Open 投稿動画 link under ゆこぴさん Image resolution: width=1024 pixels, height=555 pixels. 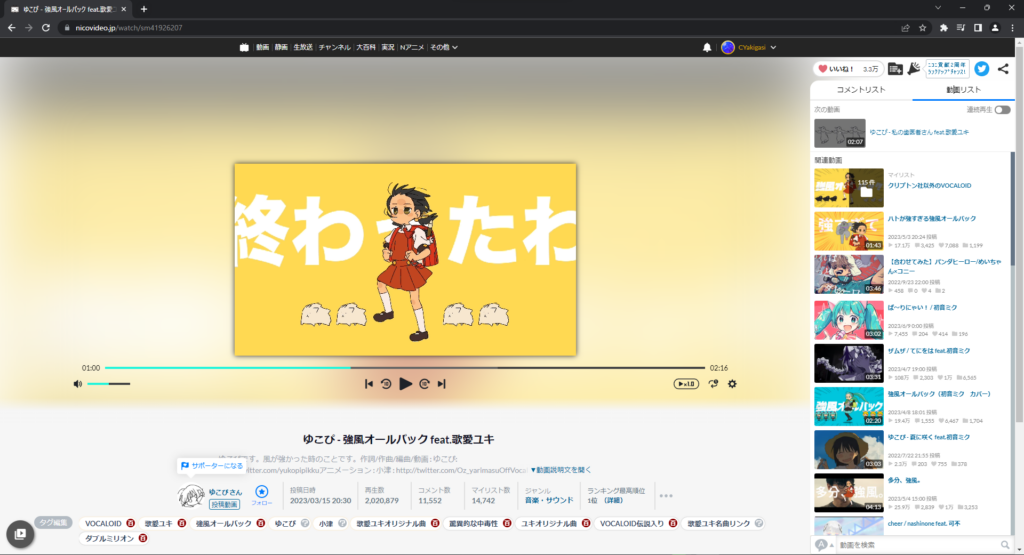pos(224,504)
